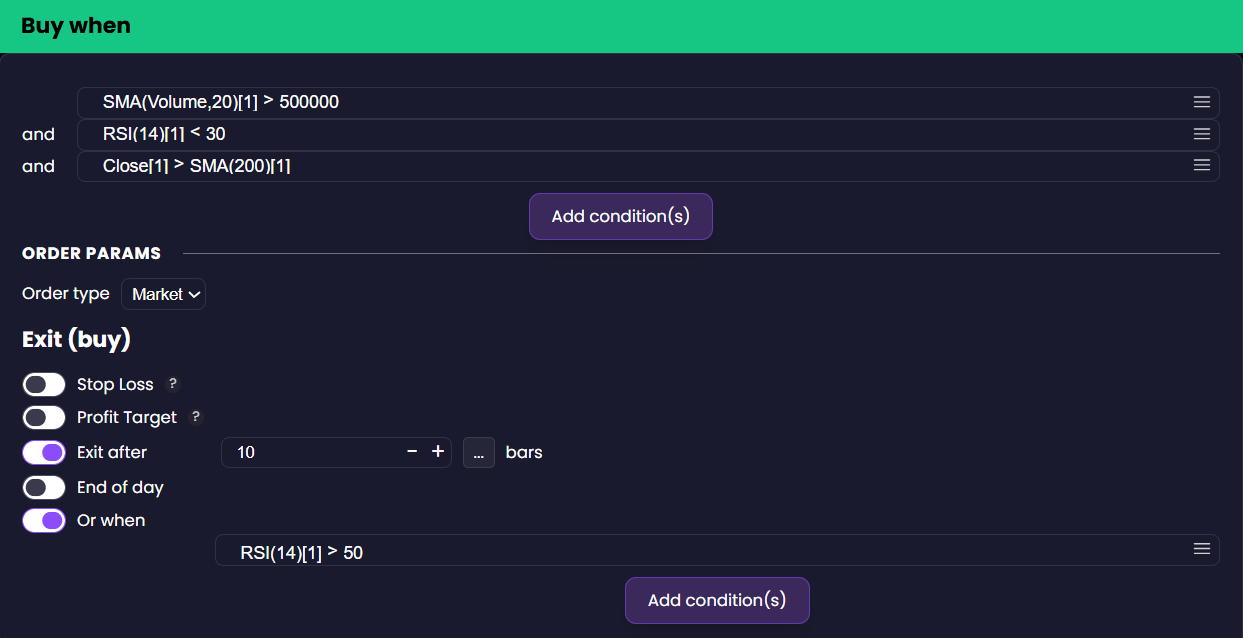Increase exit bars with the plus button
The image size is (1243, 638).
click(x=437, y=452)
